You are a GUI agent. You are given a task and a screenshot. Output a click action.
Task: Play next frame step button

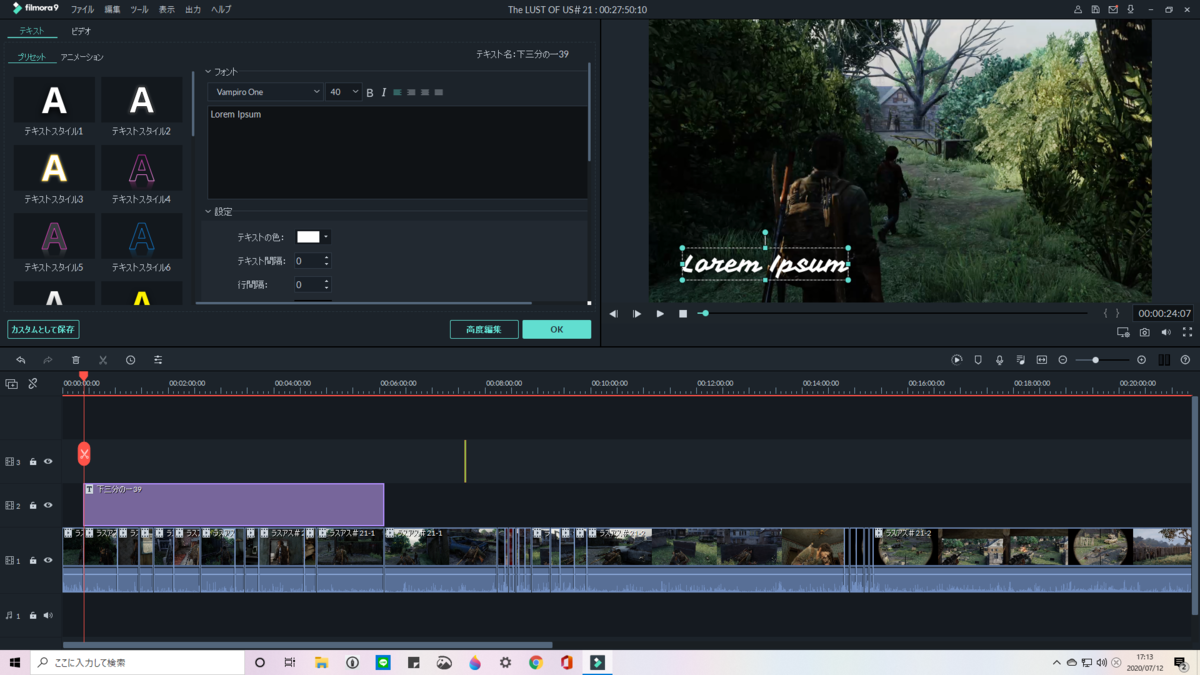pyautogui.click(x=637, y=314)
